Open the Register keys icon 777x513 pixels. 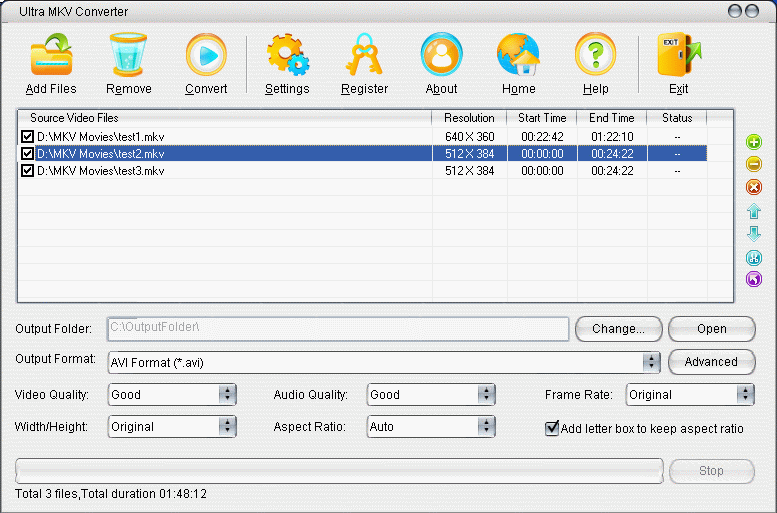pos(364,64)
